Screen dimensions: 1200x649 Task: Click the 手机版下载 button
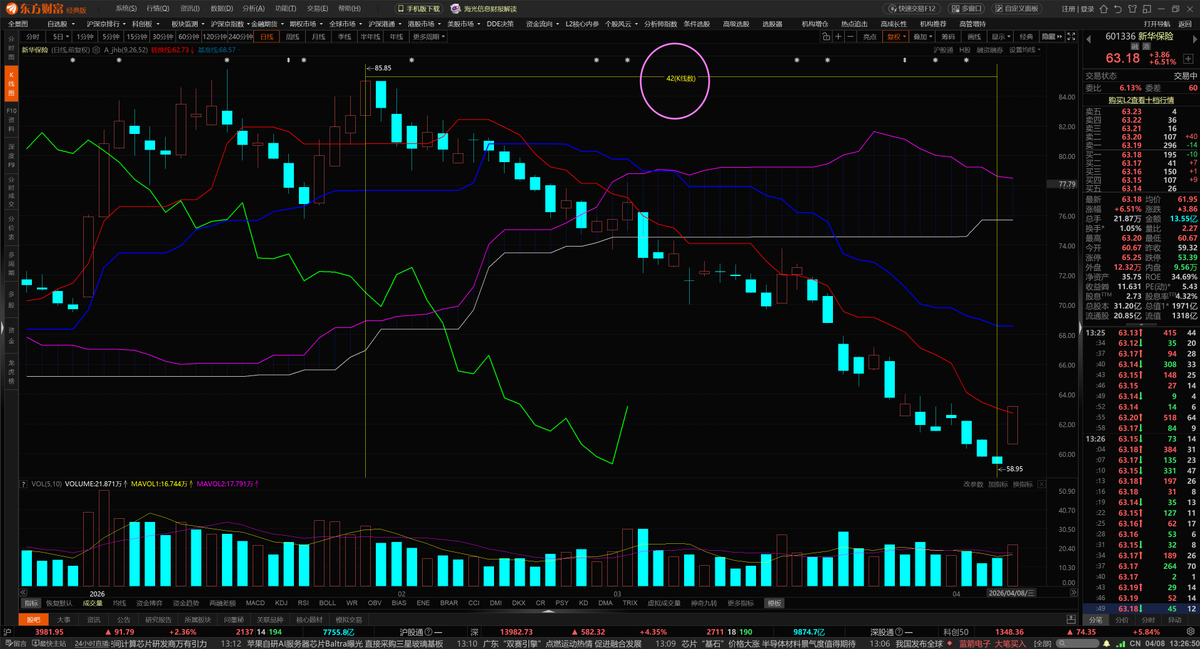pyautogui.click(x=417, y=8)
